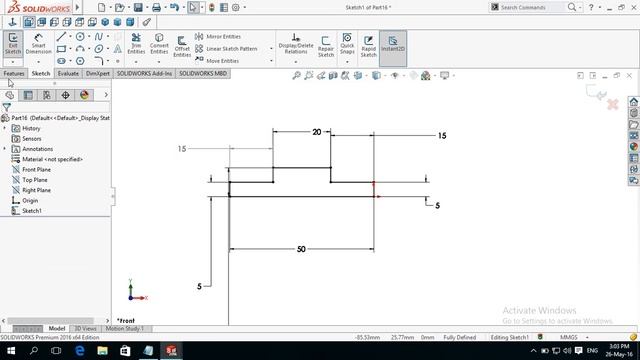
Task: Click the Print icon
Action: click(x=156, y=7)
